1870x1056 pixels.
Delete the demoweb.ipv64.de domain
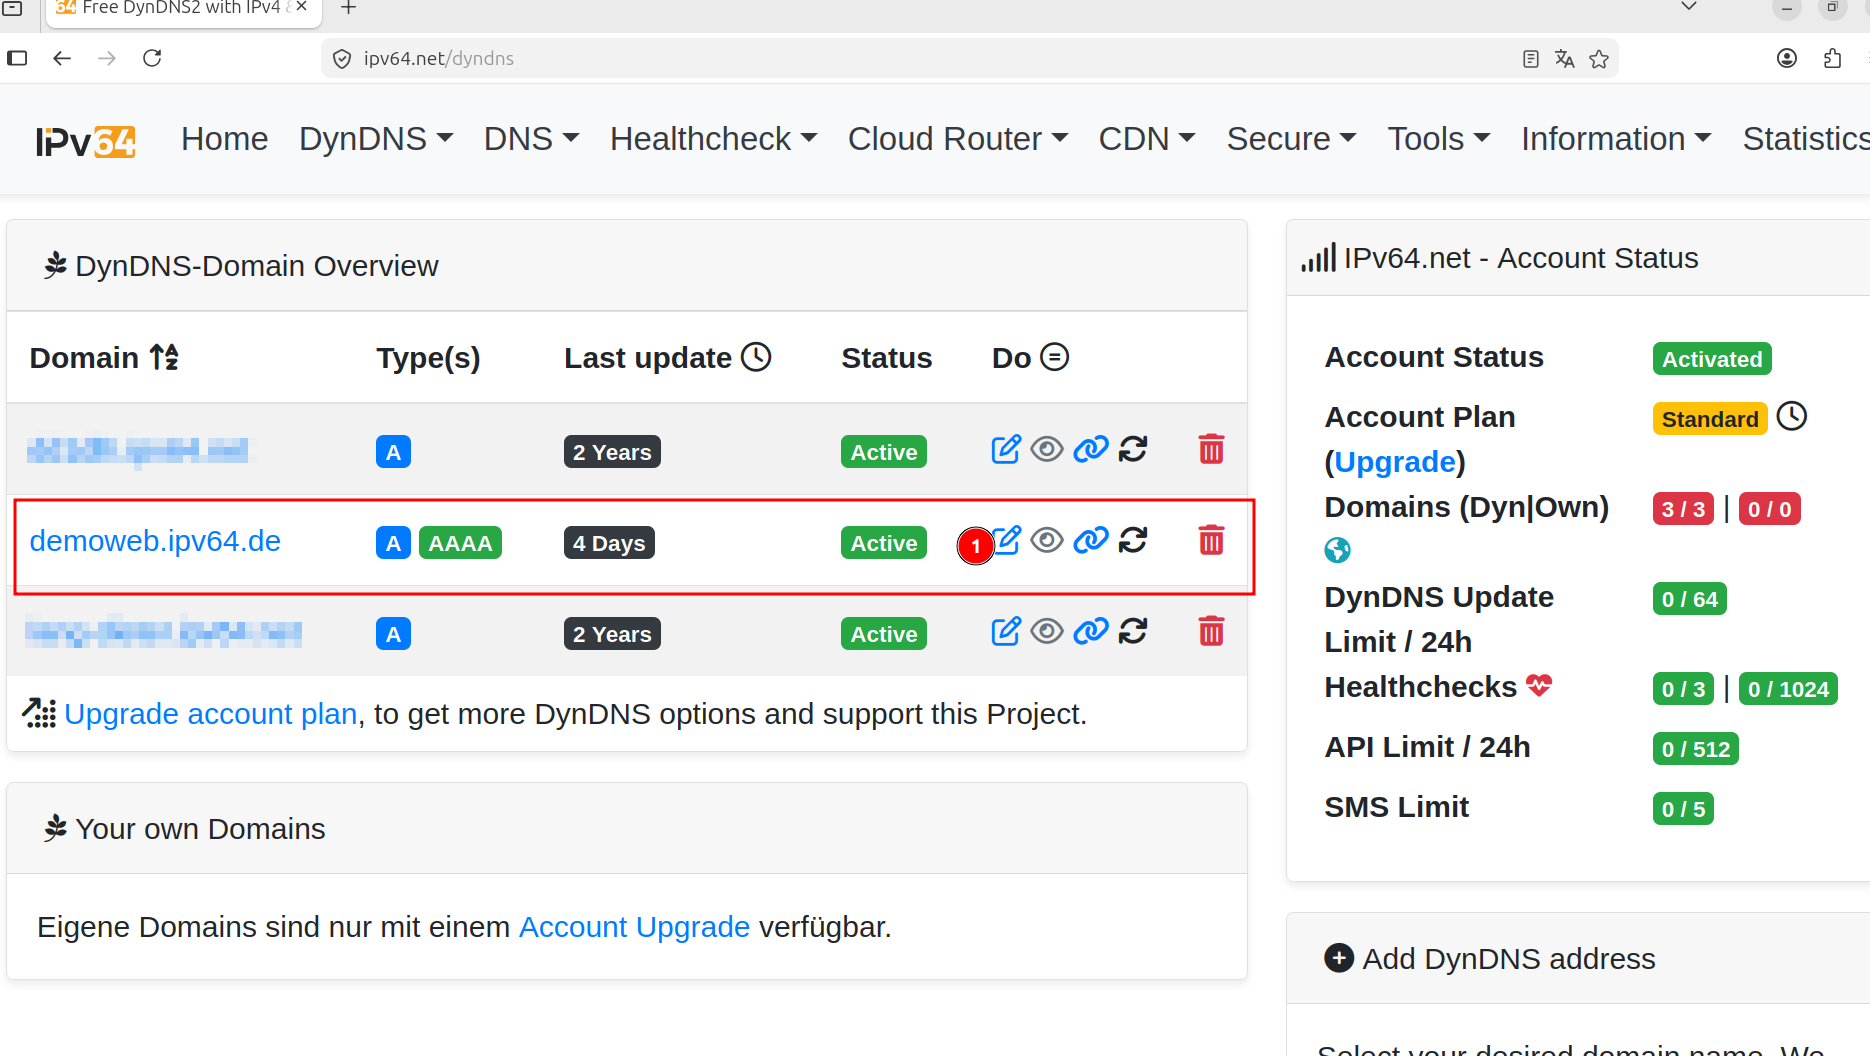[1211, 540]
